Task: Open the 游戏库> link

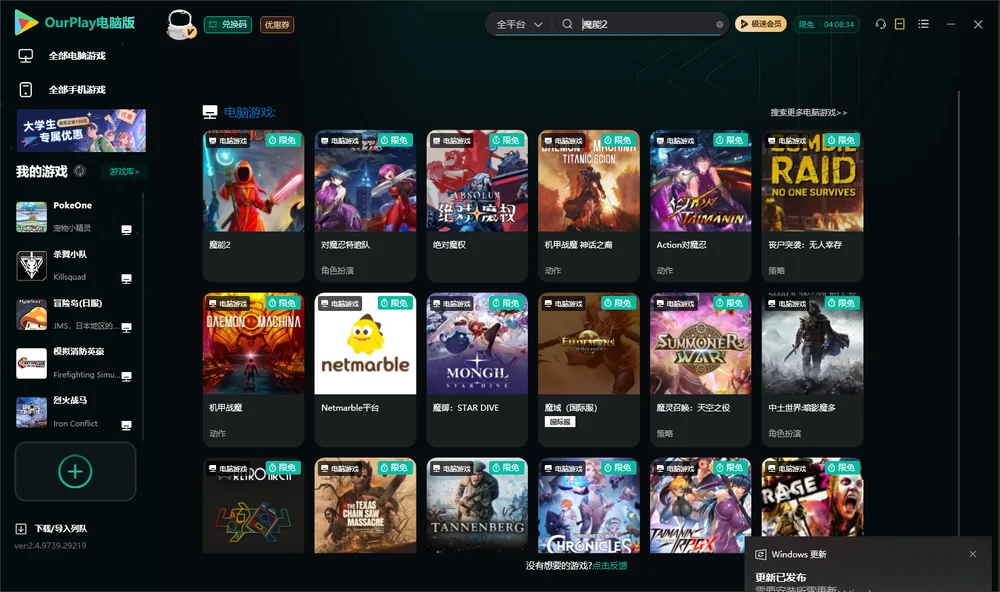Action: coord(124,171)
